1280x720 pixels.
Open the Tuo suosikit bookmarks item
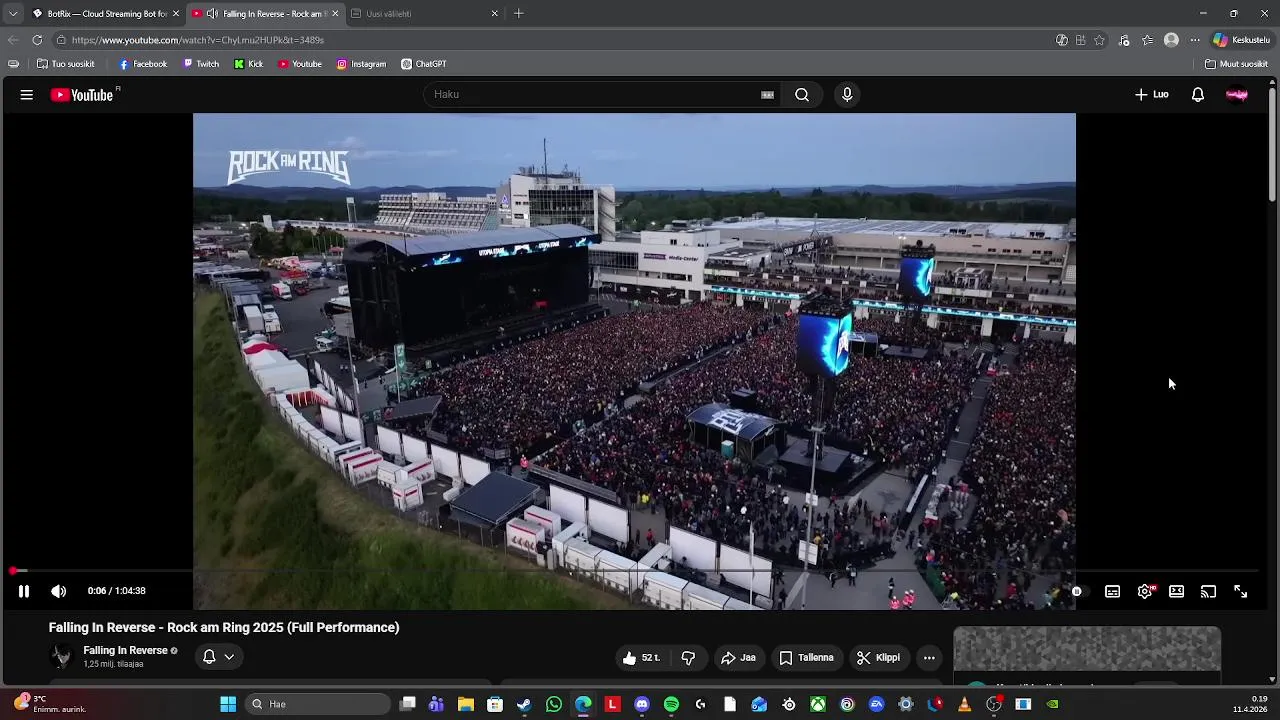pyautogui.click(x=66, y=64)
